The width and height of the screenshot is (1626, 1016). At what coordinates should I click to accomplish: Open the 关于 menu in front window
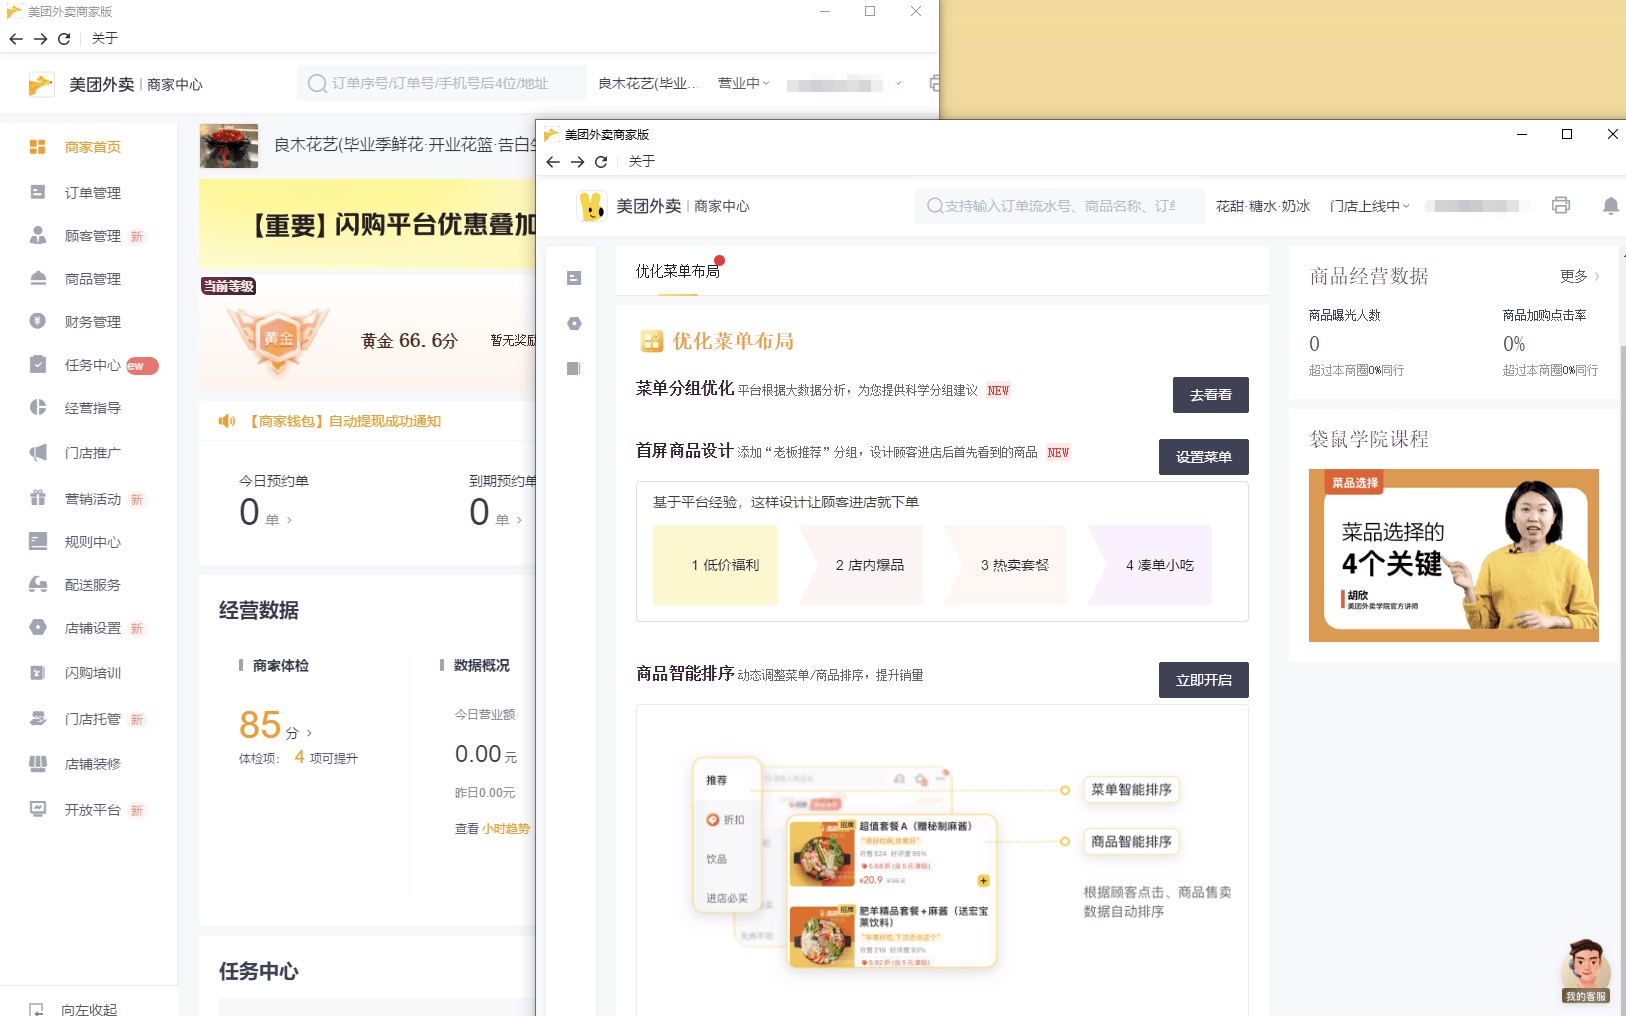click(642, 162)
